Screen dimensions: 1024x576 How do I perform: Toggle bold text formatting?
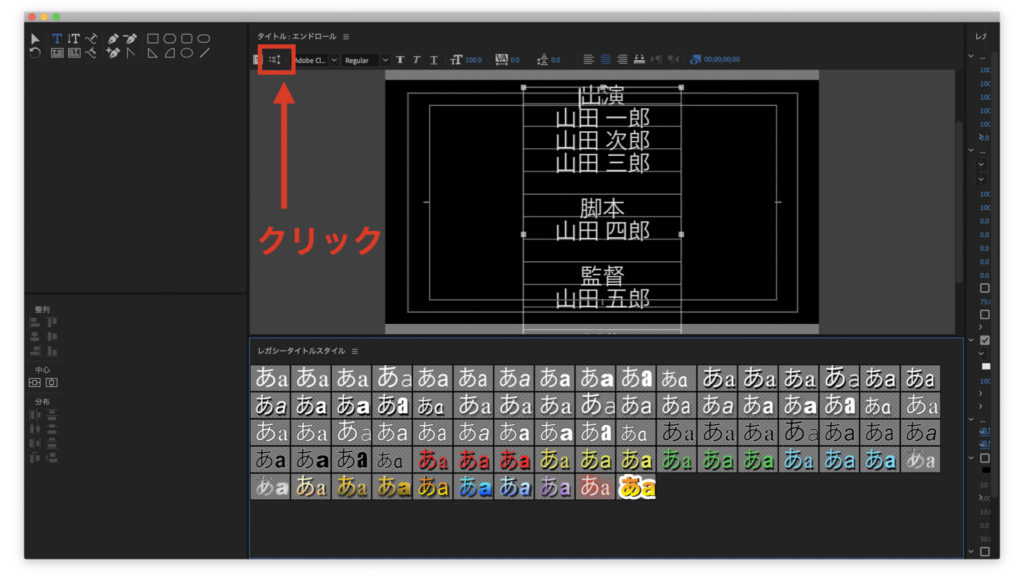pyautogui.click(x=400, y=59)
